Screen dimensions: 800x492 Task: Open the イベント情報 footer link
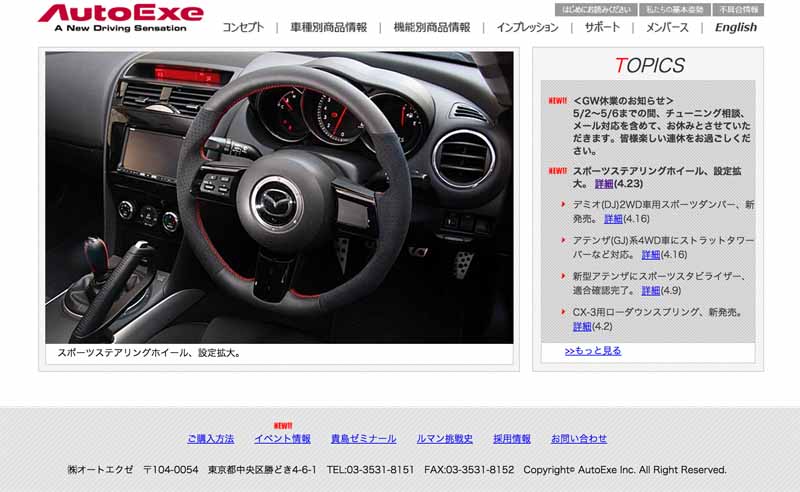283,439
